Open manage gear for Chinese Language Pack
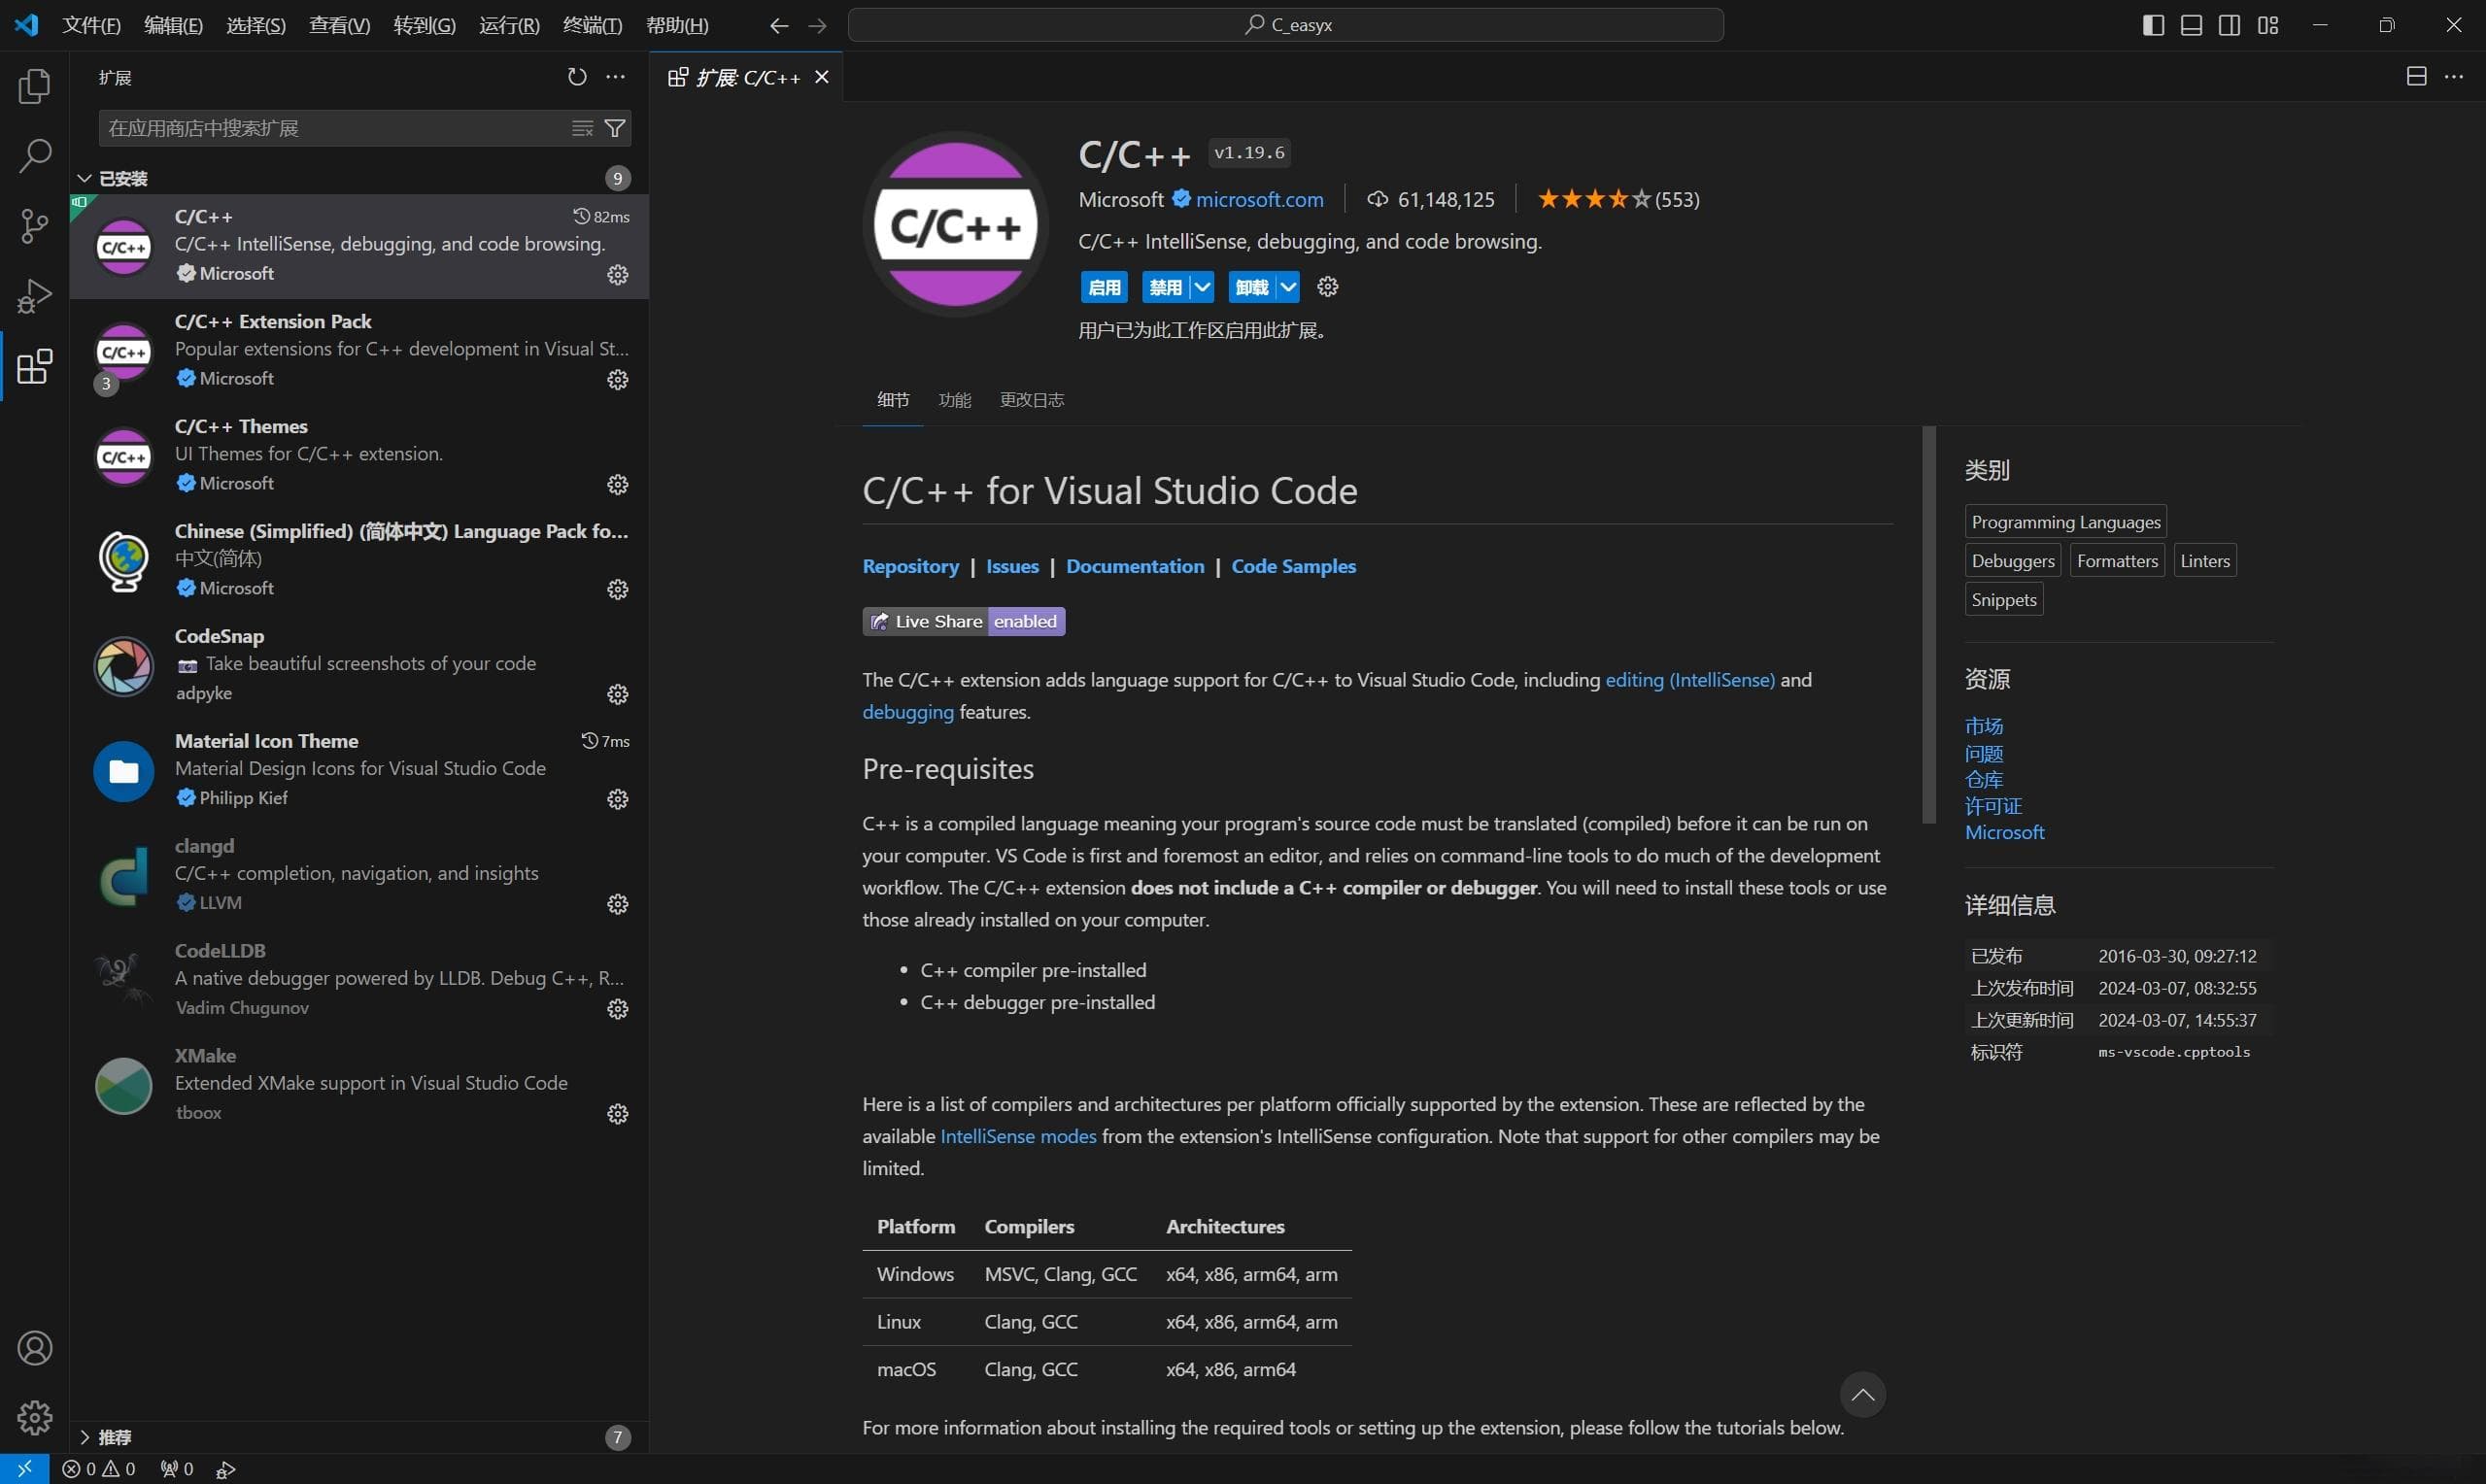The width and height of the screenshot is (2486, 1484). point(618,590)
